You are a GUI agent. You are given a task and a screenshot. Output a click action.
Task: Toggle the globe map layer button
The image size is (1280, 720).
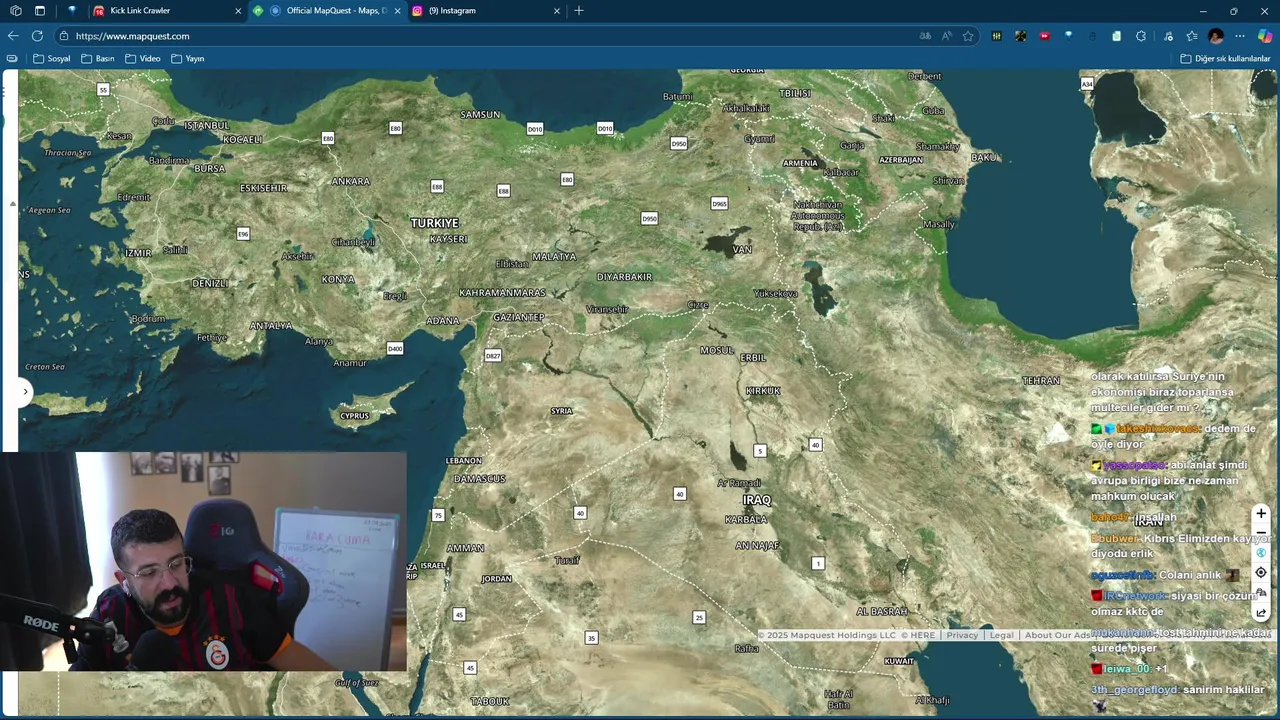(1261, 552)
